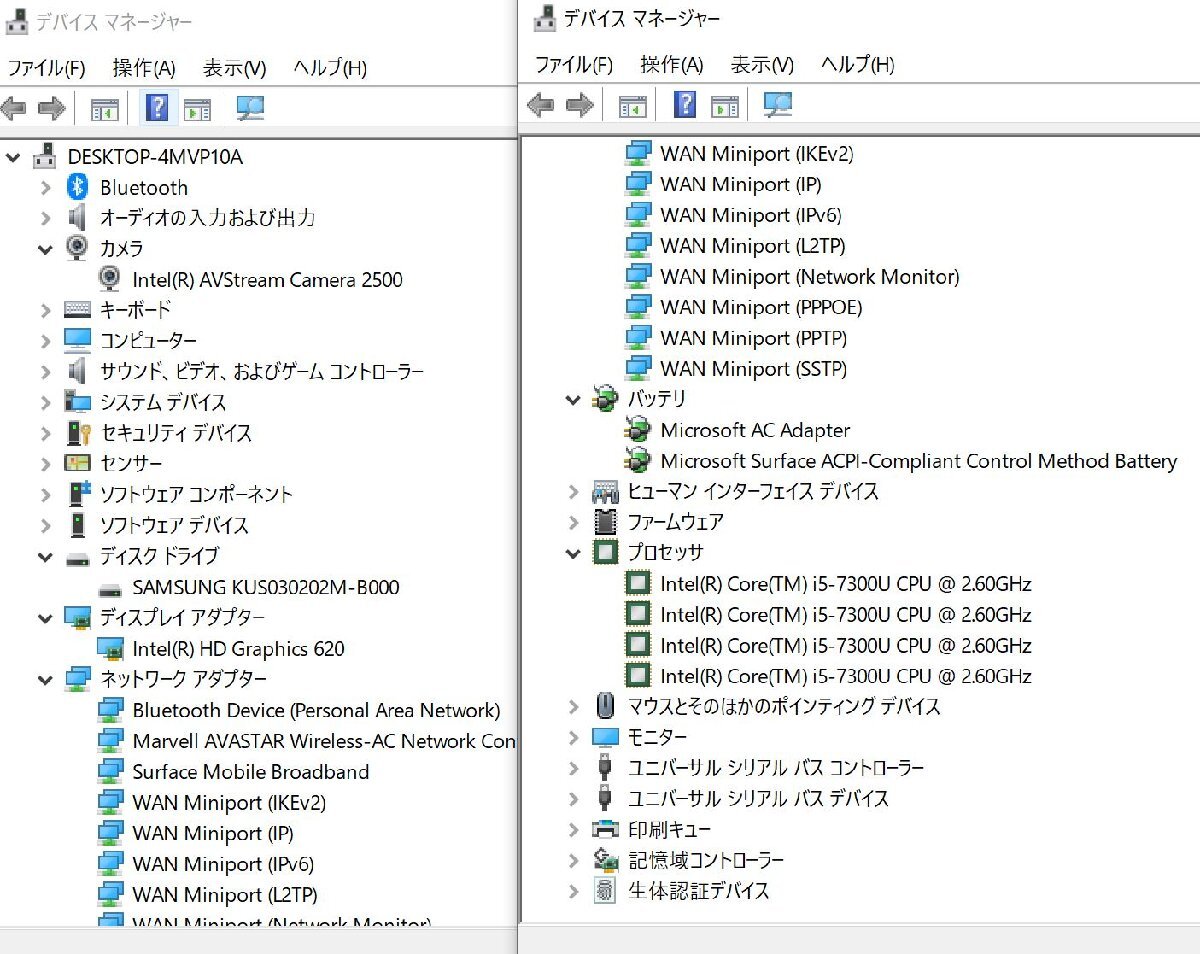
Task: Open 表示(V) menu in left window
Action: point(235,68)
